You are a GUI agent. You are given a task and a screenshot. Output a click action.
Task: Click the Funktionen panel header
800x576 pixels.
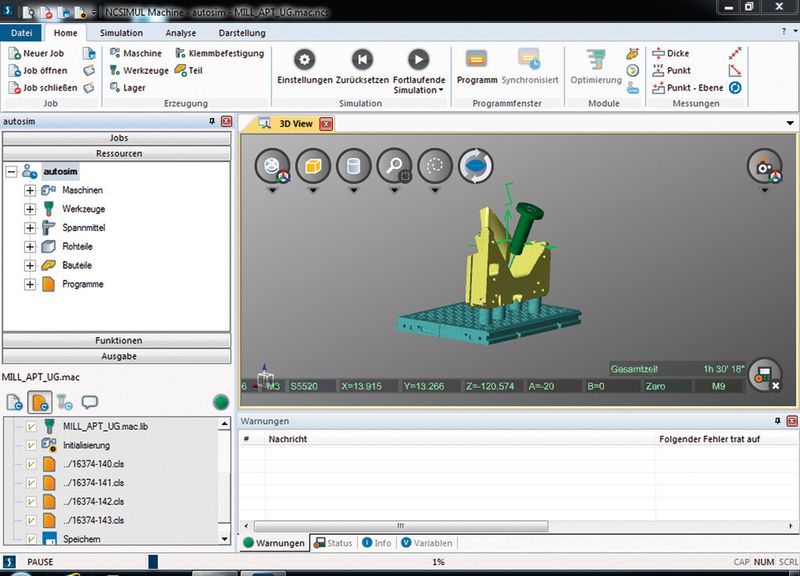pos(119,340)
